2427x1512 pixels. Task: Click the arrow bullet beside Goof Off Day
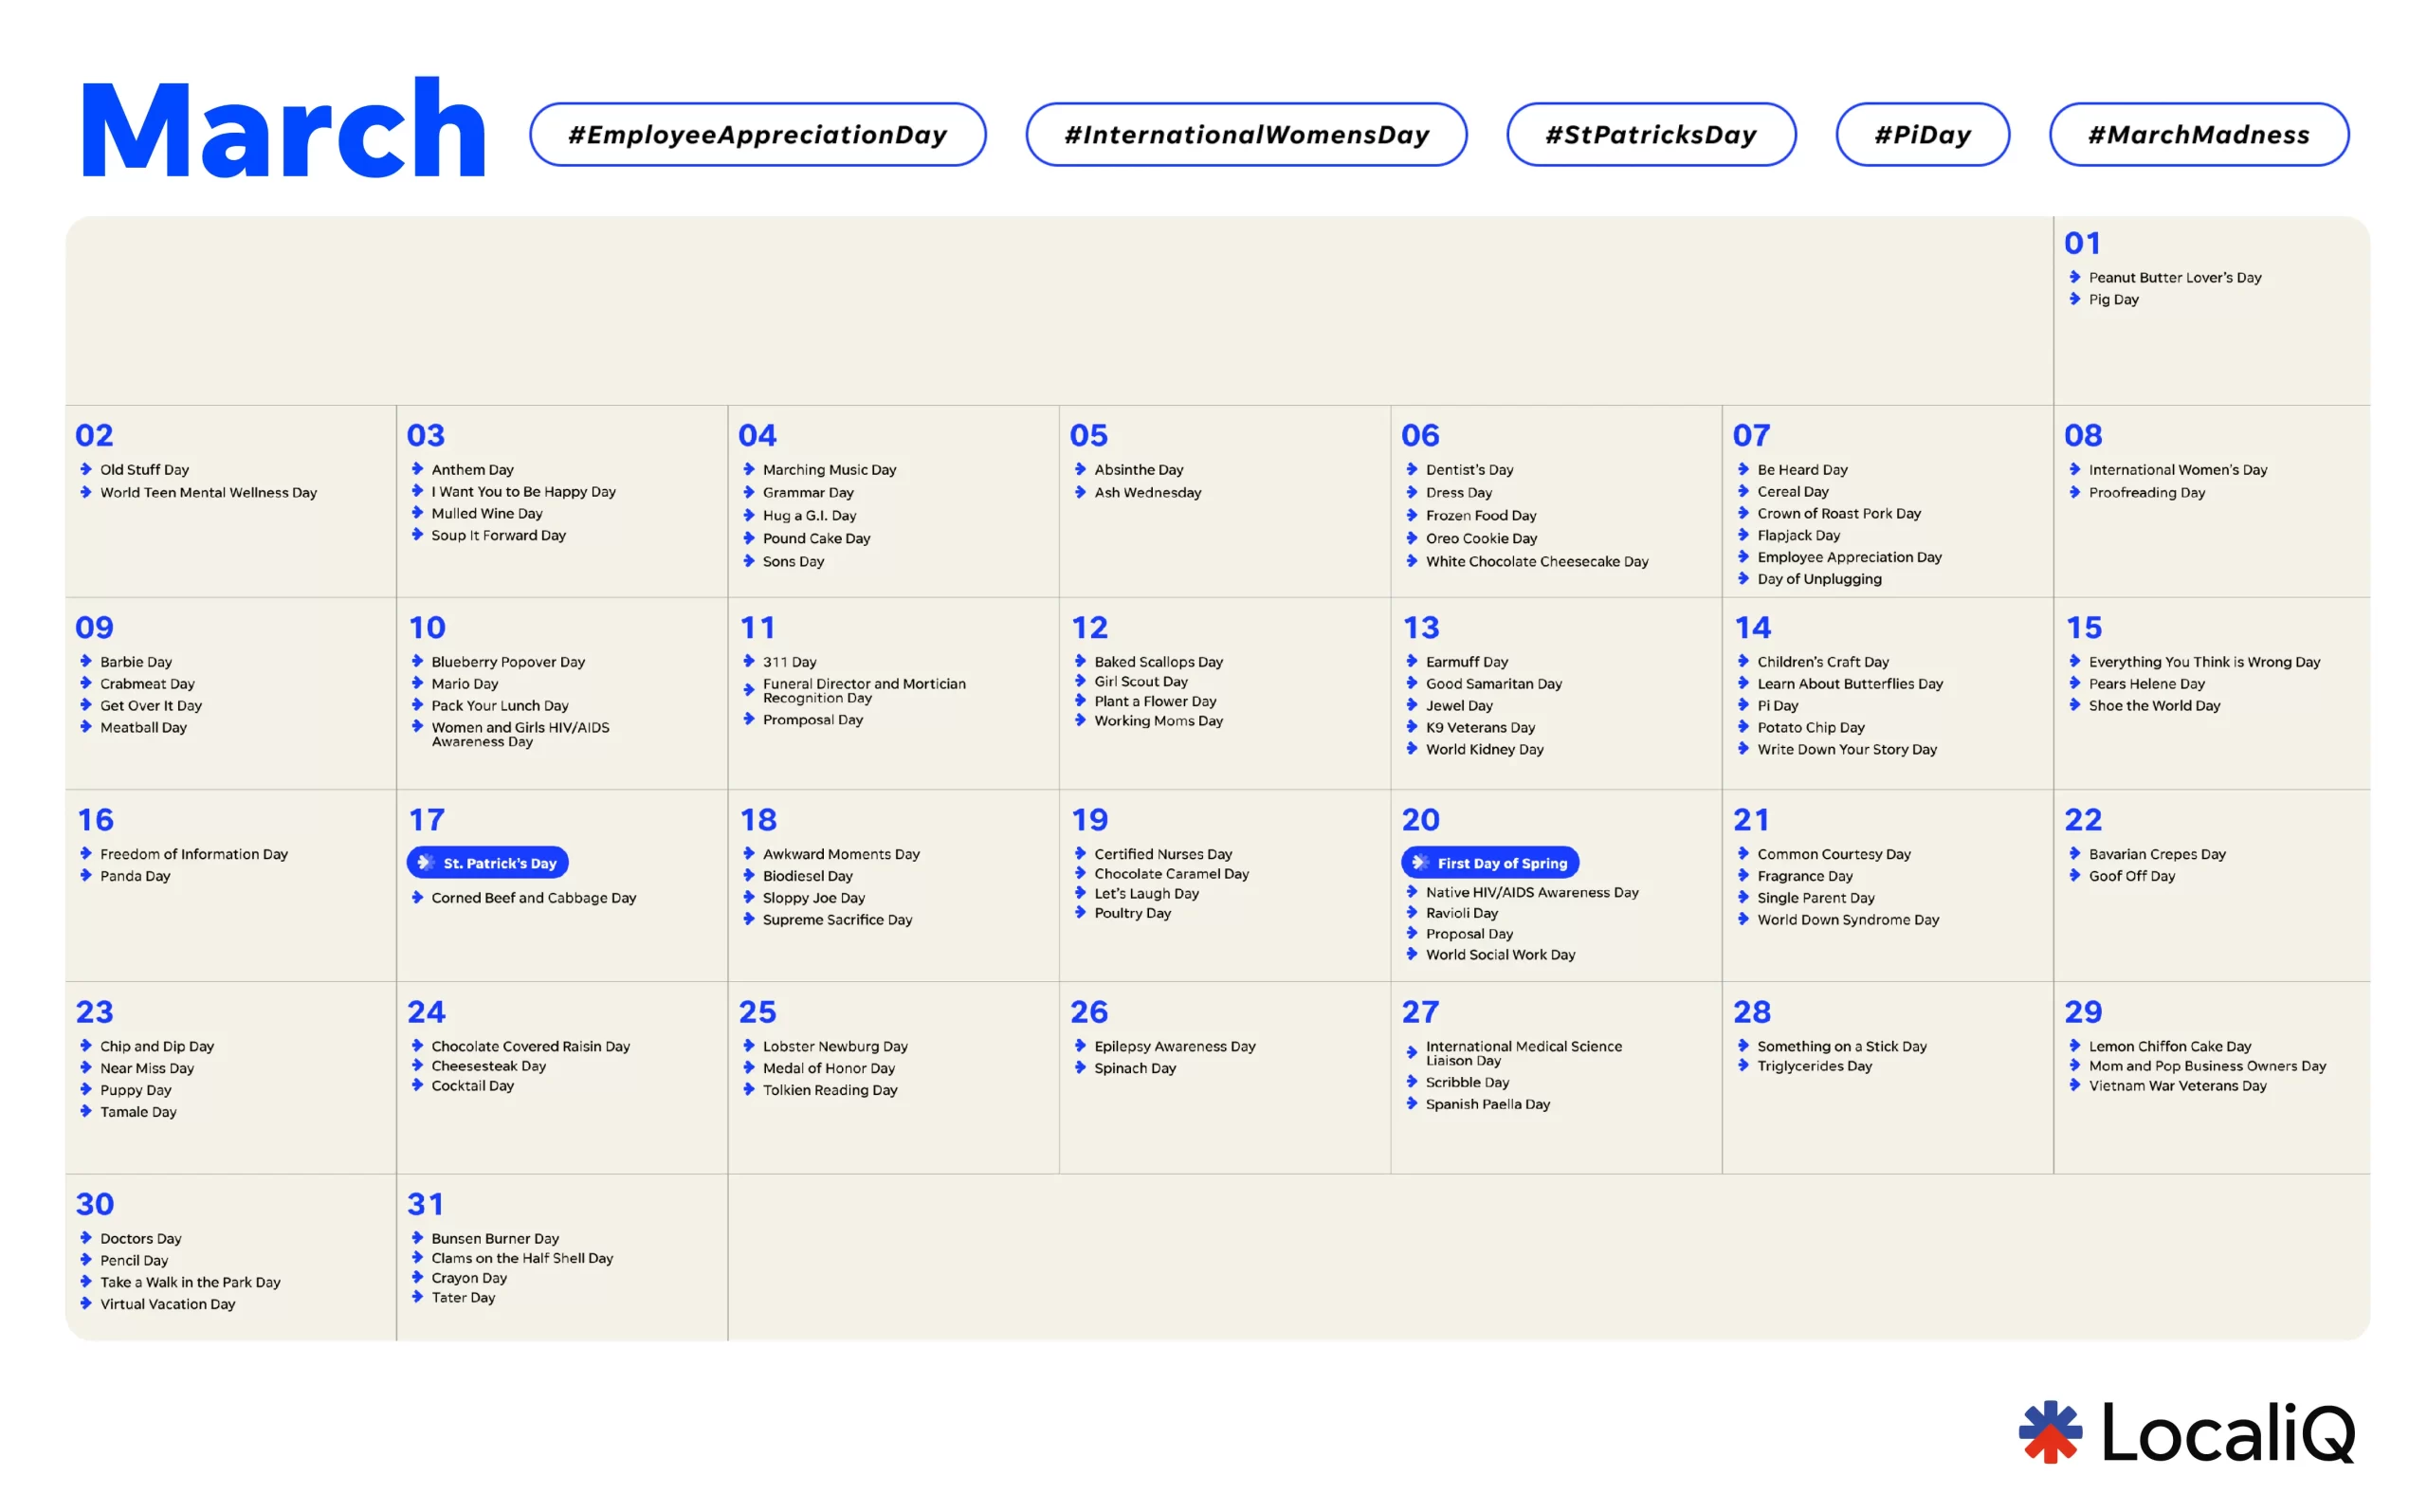tap(2074, 875)
